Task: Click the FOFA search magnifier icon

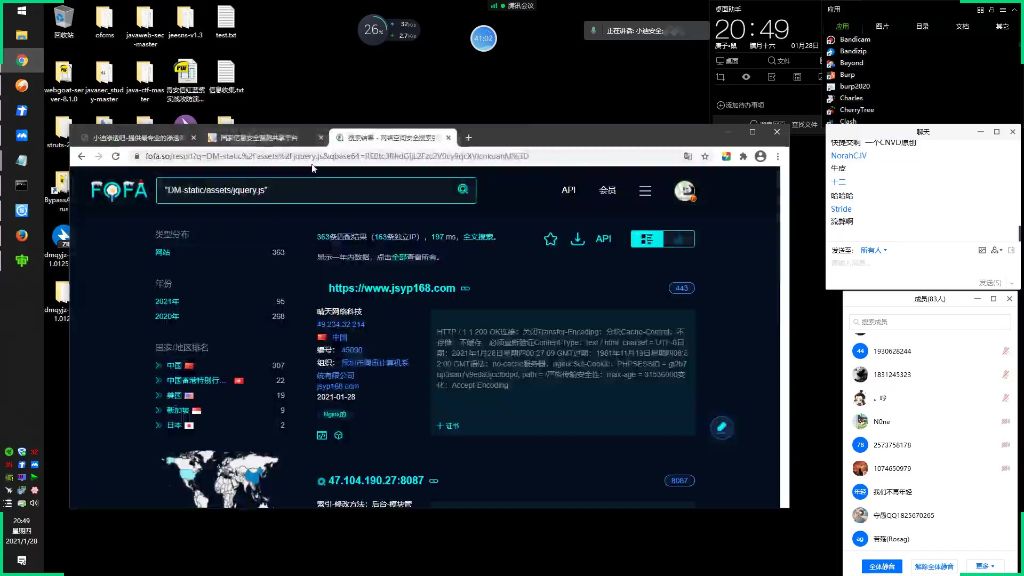Action: click(462, 189)
